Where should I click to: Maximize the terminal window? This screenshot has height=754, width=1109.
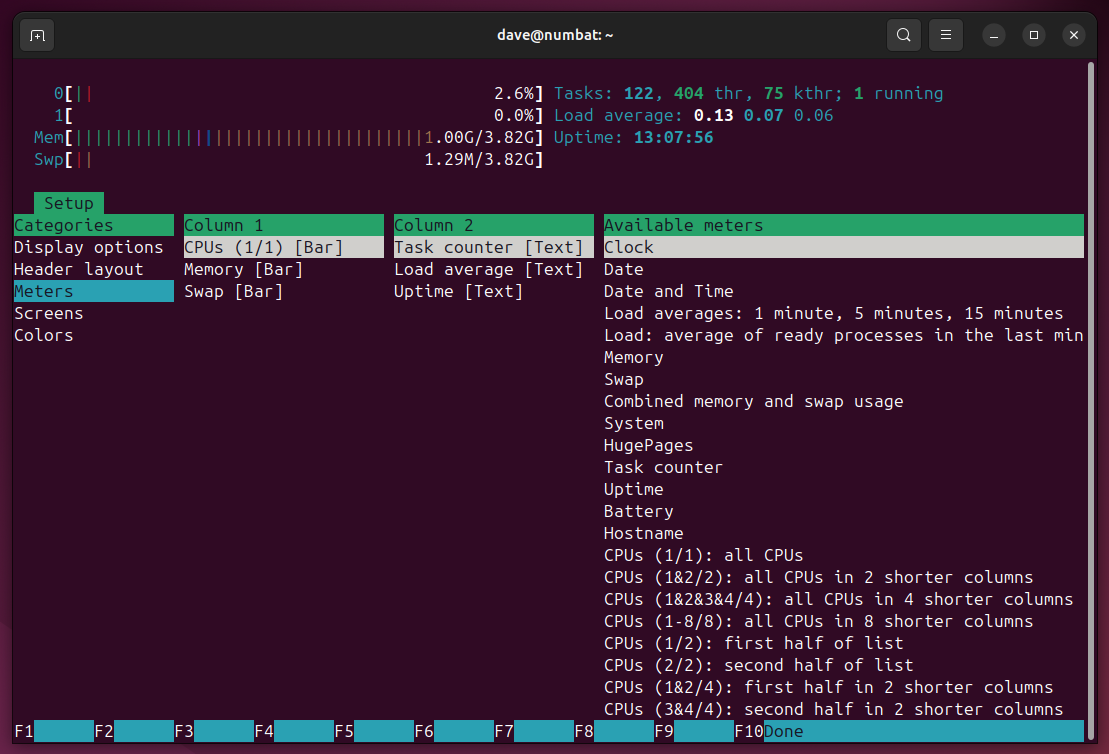pos(1034,35)
